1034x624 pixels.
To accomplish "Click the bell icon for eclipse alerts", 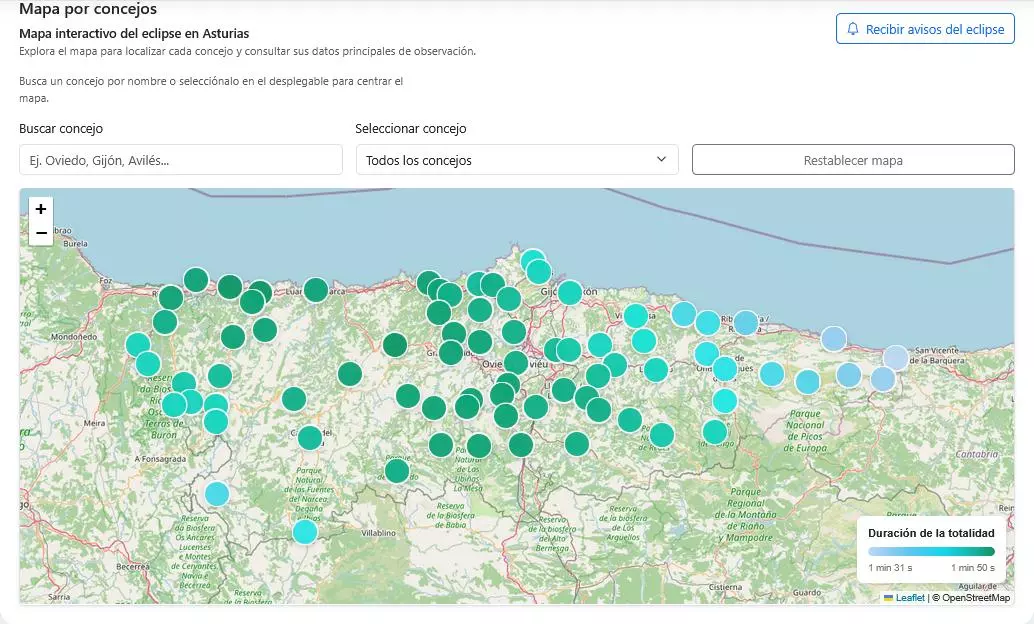I will point(853,30).
